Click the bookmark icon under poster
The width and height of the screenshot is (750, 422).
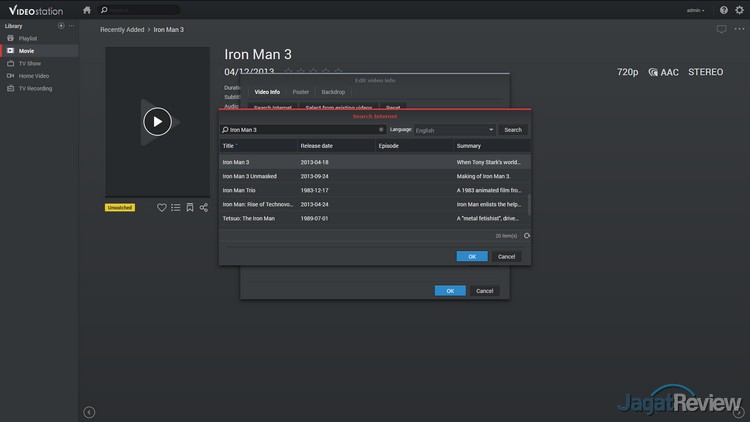point(190,208)
